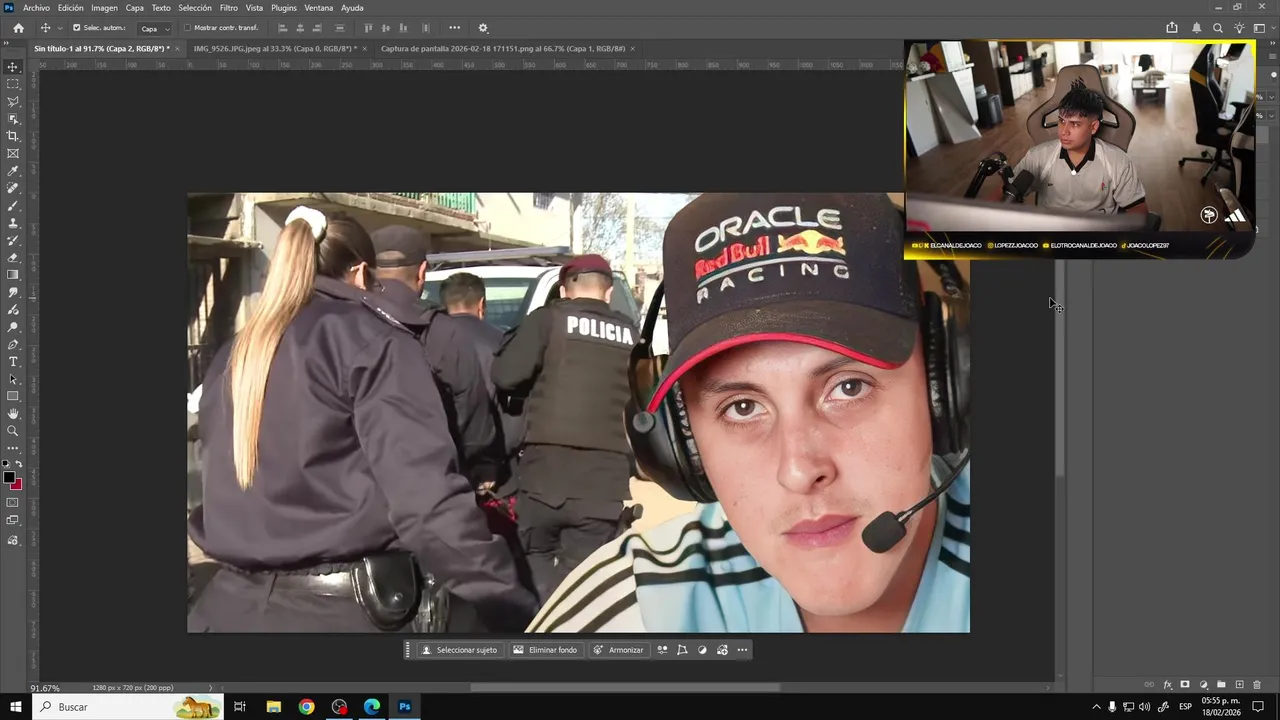Open the Share document icon
The image size is (1280, 720).
click(x=1172, y=28)
